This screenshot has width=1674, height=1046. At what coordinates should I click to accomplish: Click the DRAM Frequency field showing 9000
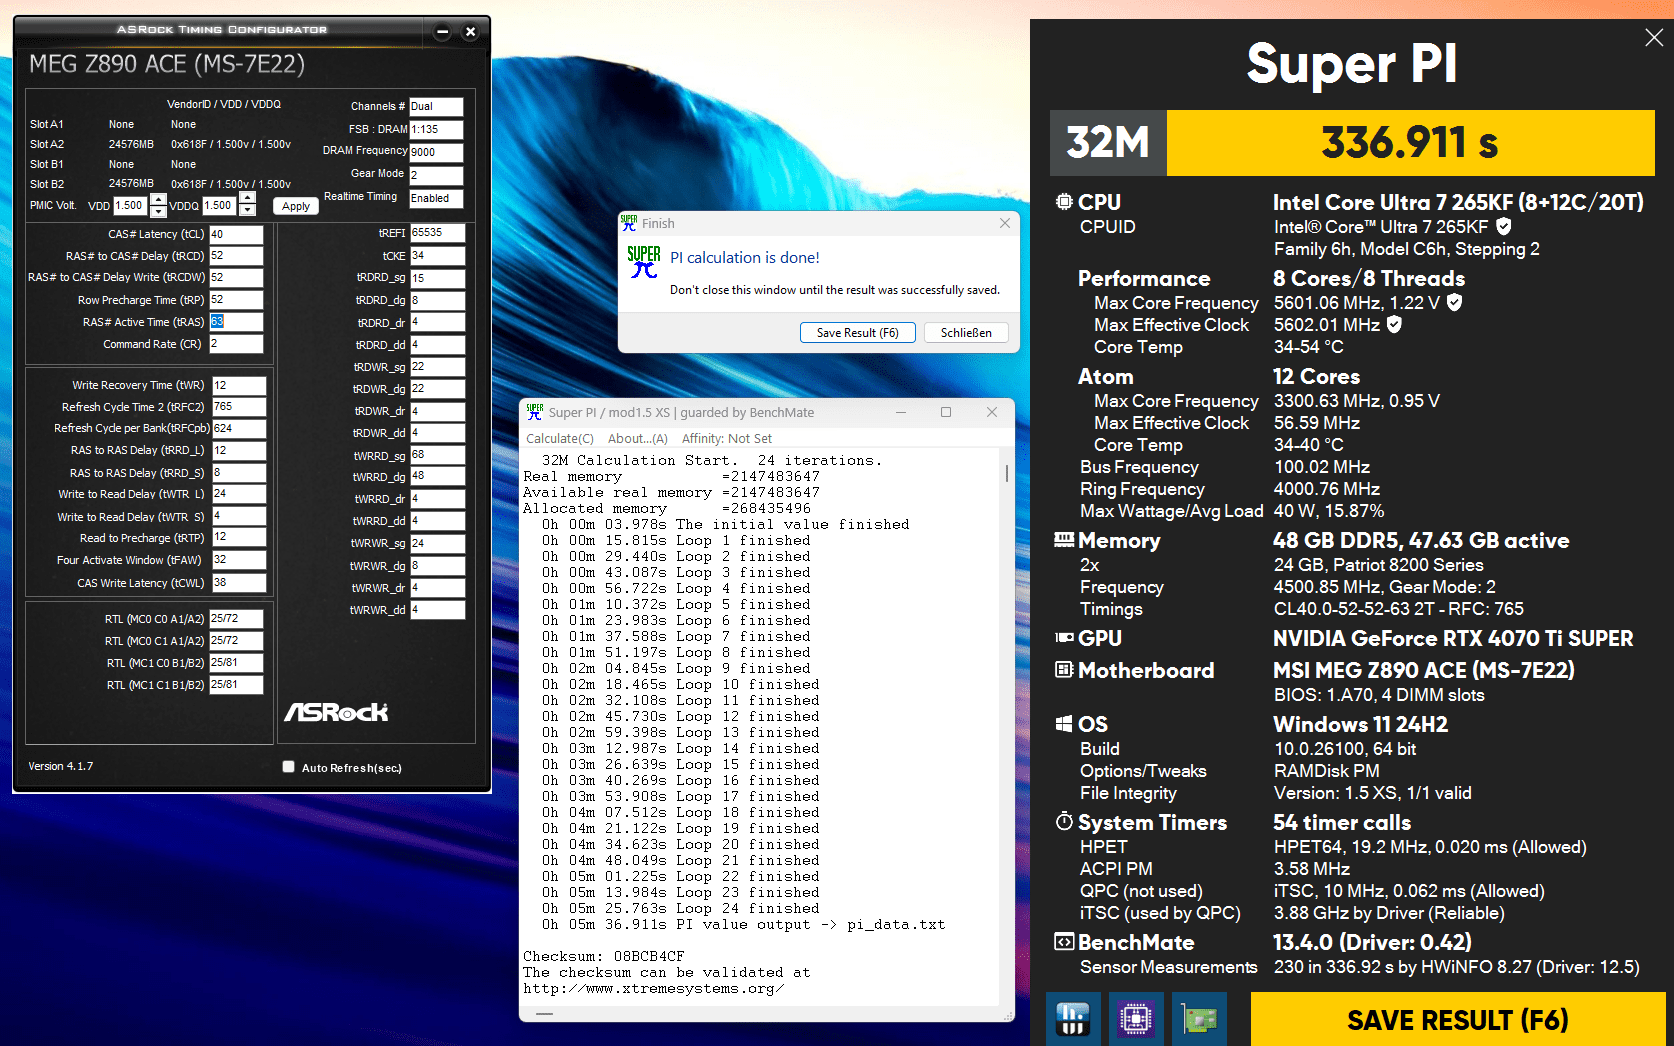pyautogui.click(x=436, y=152)
